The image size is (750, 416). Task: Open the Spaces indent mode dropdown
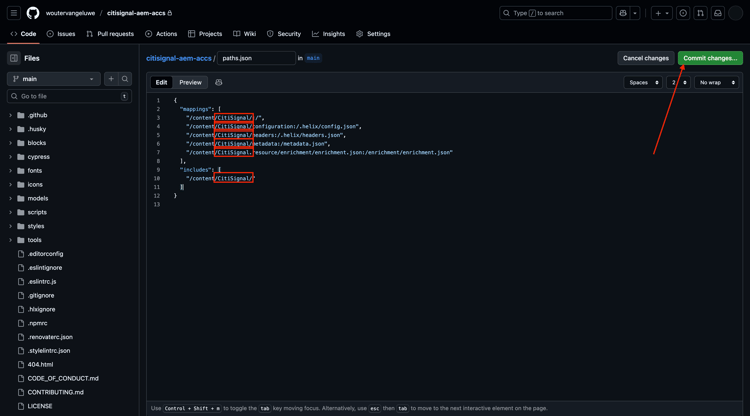coord(643,83)
